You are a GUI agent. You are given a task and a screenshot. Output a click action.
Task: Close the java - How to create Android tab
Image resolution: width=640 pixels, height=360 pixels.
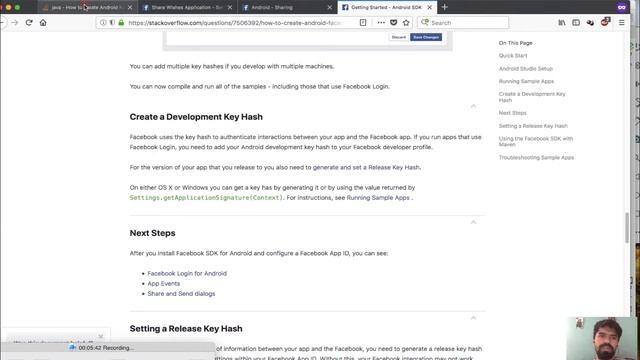click(x=130, y=7)
